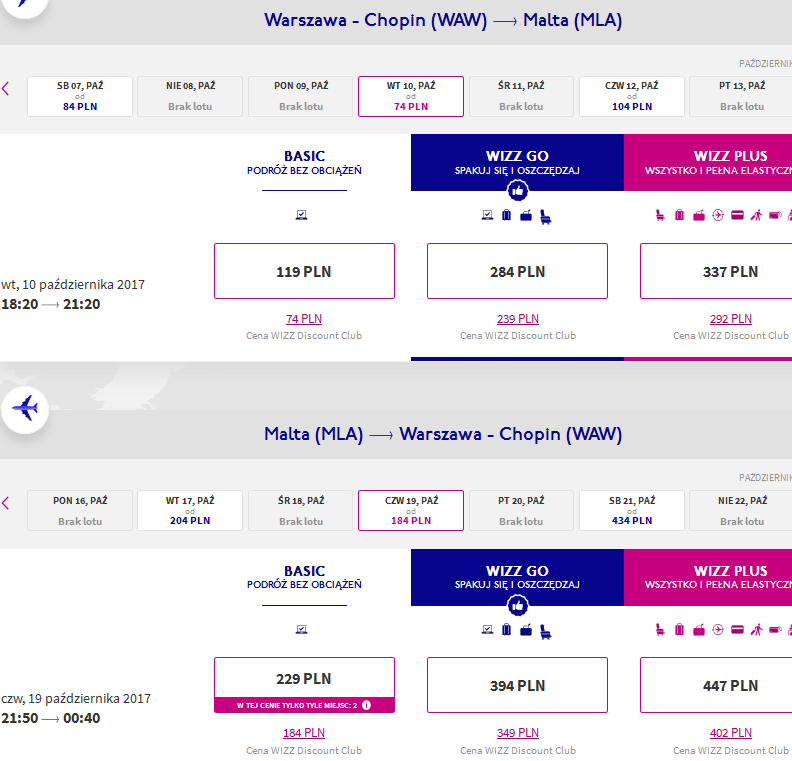Choose return BASIC fare 229 PLN
This screenshot has height=761, width=792.
coord(304,685)
